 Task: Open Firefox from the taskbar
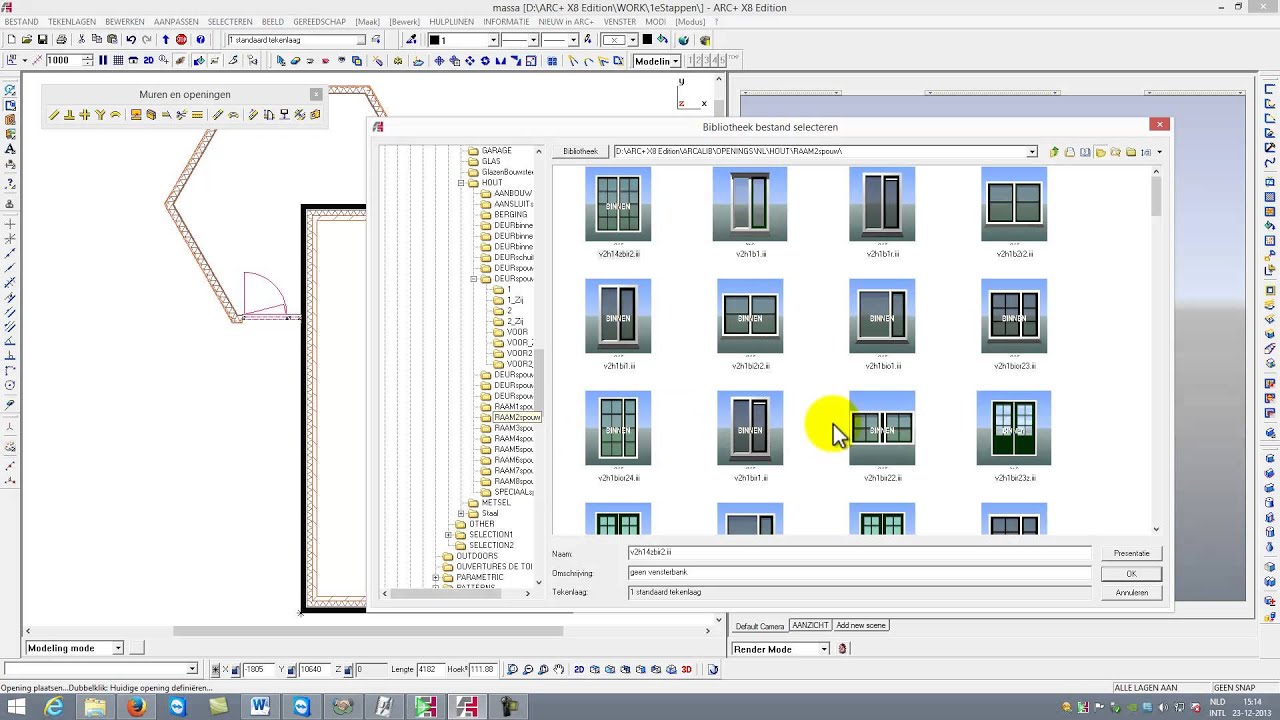(136, 707)
